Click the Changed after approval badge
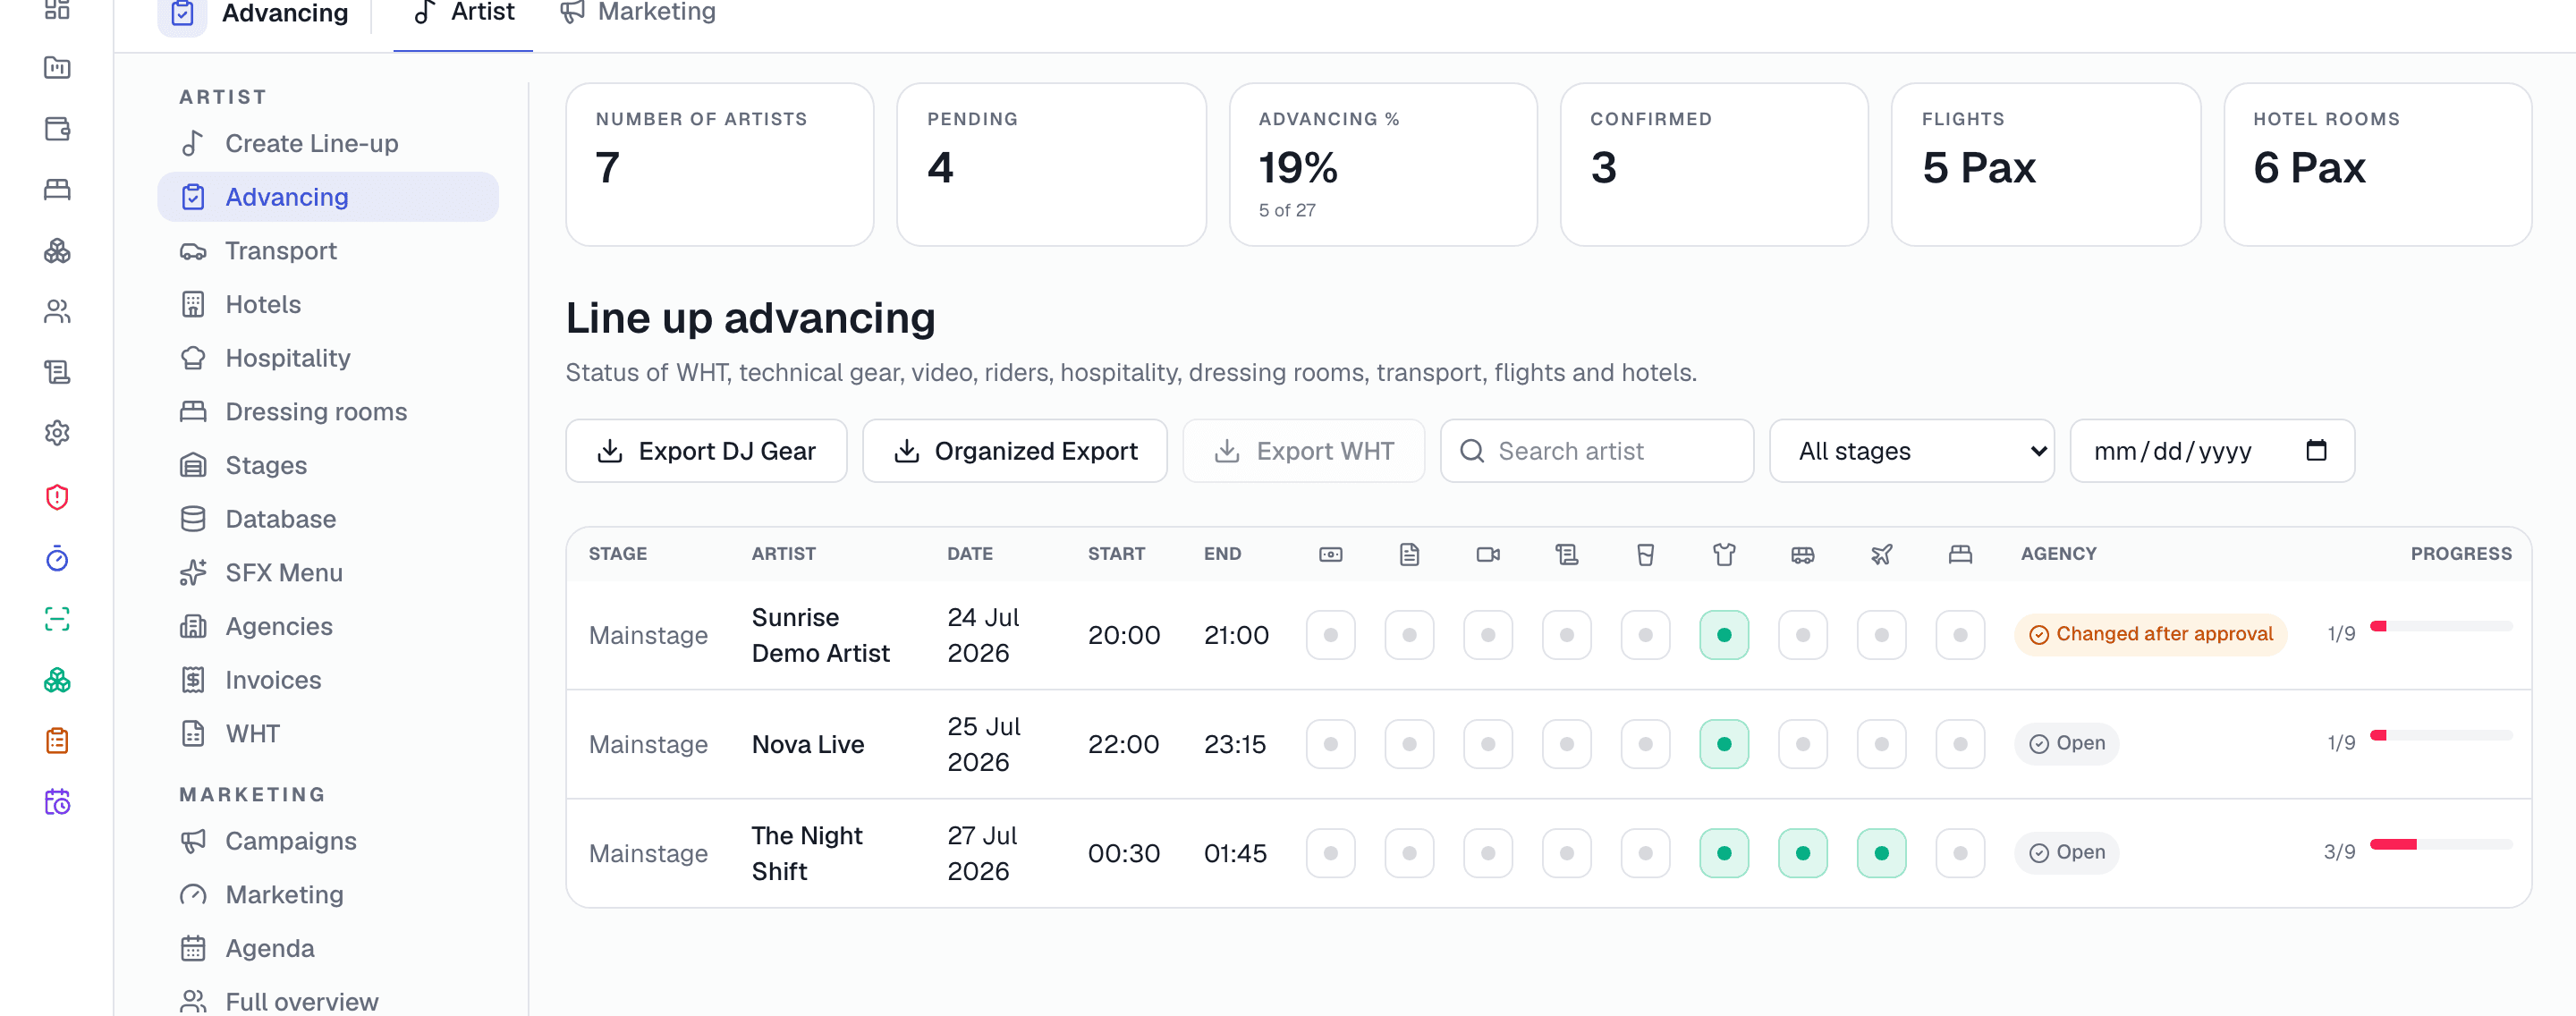The width and height of the screenshot is (2576, 1016). click(2150, 634)
